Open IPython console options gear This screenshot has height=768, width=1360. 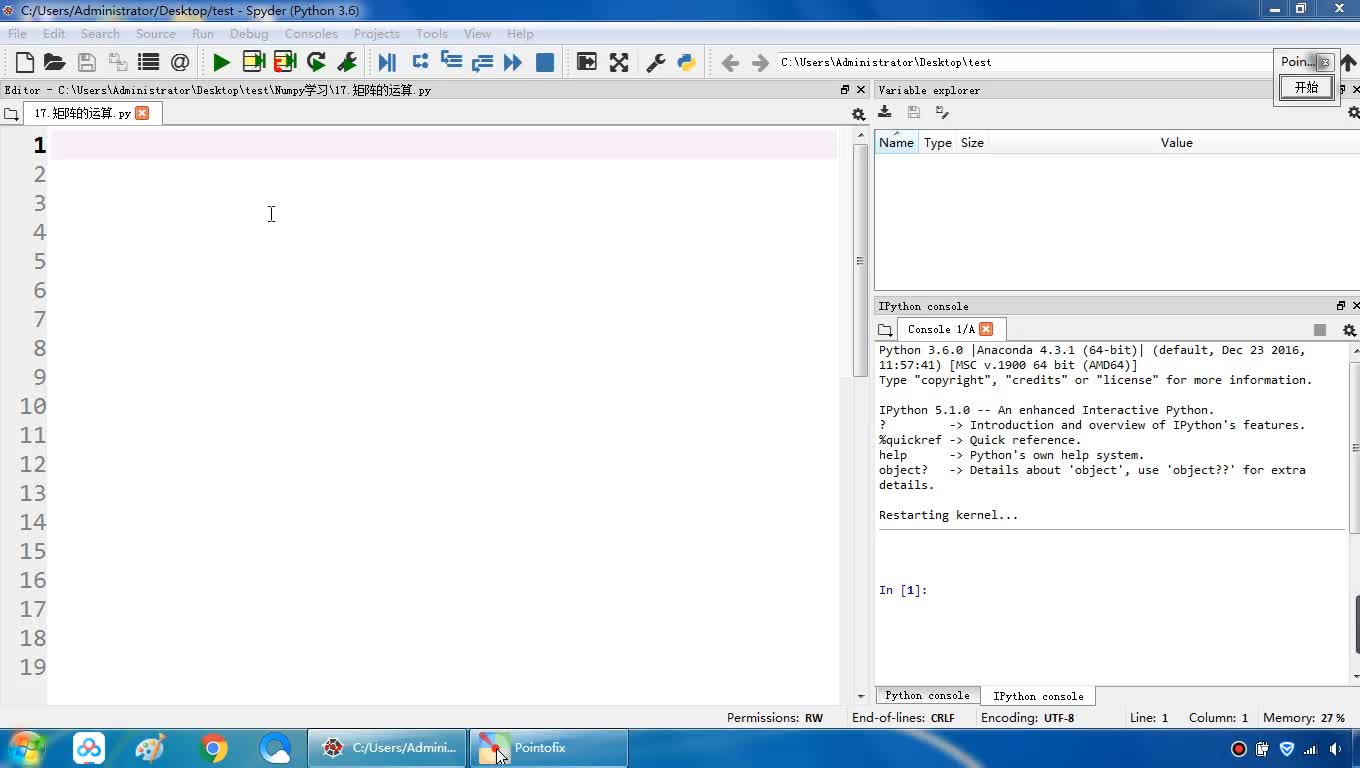click(x=1349, y=330)
